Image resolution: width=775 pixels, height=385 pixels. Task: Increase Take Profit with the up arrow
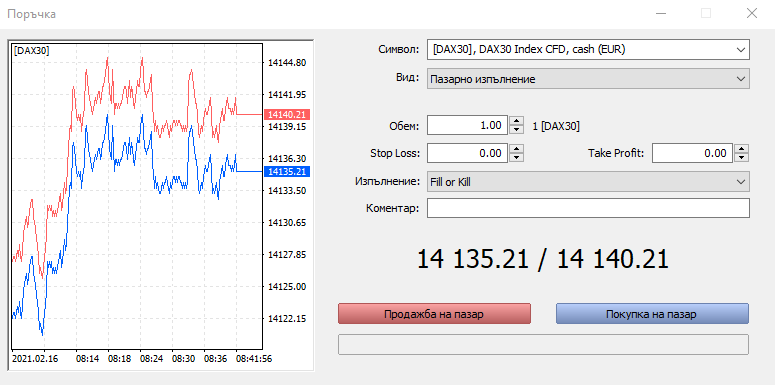tap(741, 149)
